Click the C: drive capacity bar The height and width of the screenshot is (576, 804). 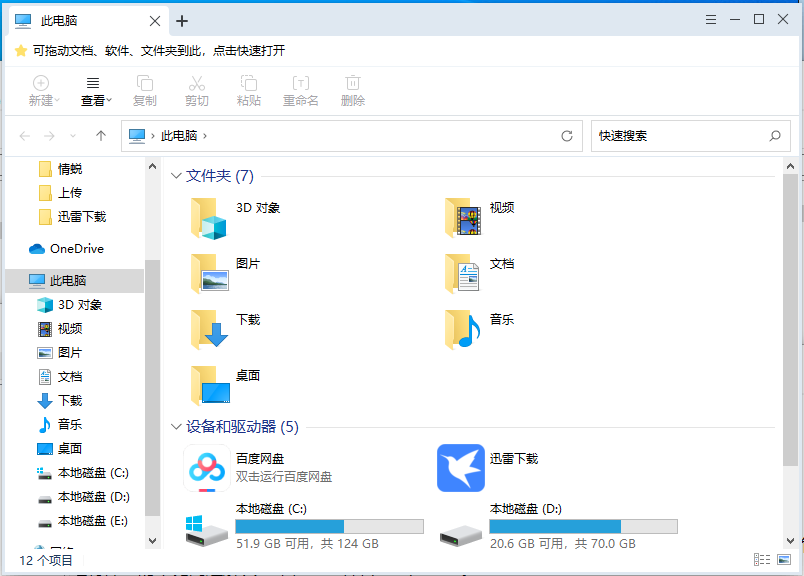tap(330, 525)
